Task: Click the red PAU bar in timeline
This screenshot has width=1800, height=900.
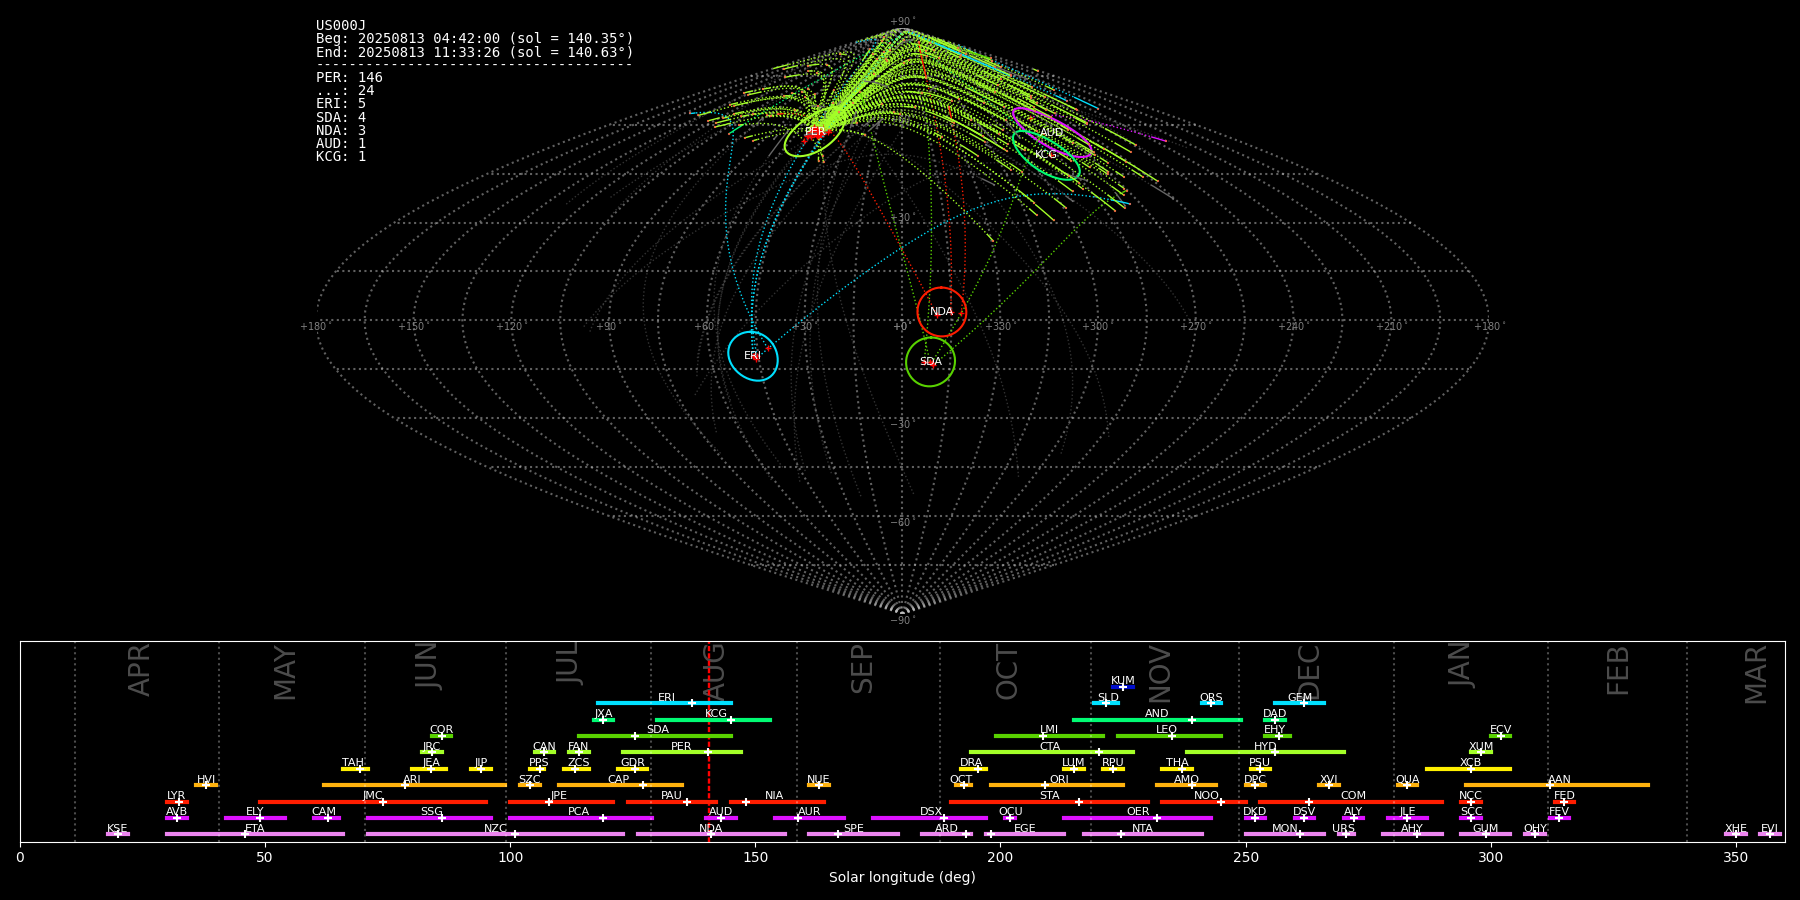Action: click(x=672, y=801)
